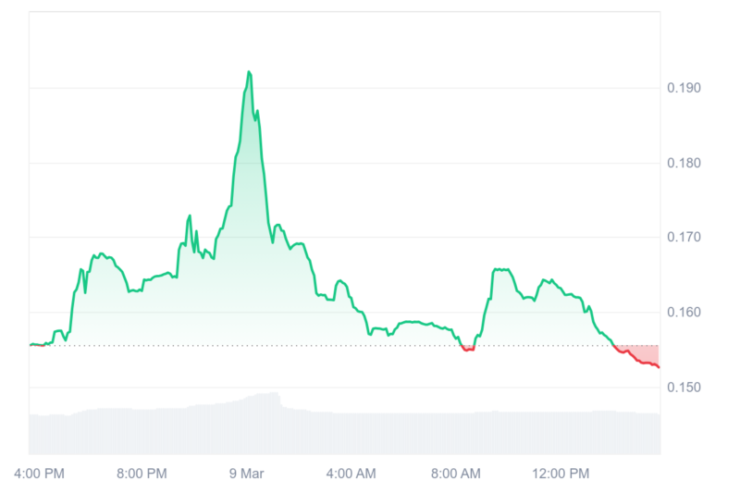Screen dimensions: 740x493
Task: Click the 0.190 price axis label
Action: (683, 88)
